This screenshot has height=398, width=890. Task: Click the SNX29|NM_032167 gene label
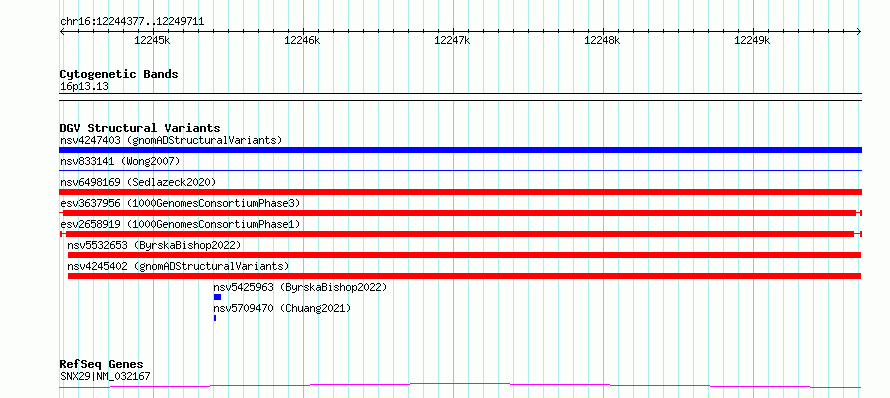(x=105, y=376)
